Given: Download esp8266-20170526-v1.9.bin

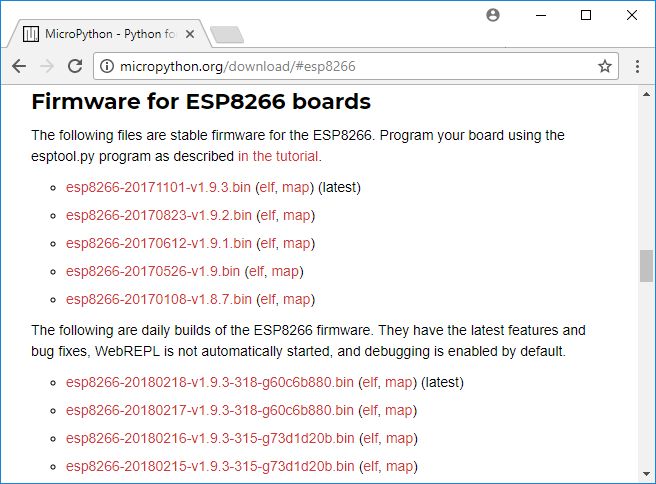Looking at the screenshot, I should [x=153, y=271].
